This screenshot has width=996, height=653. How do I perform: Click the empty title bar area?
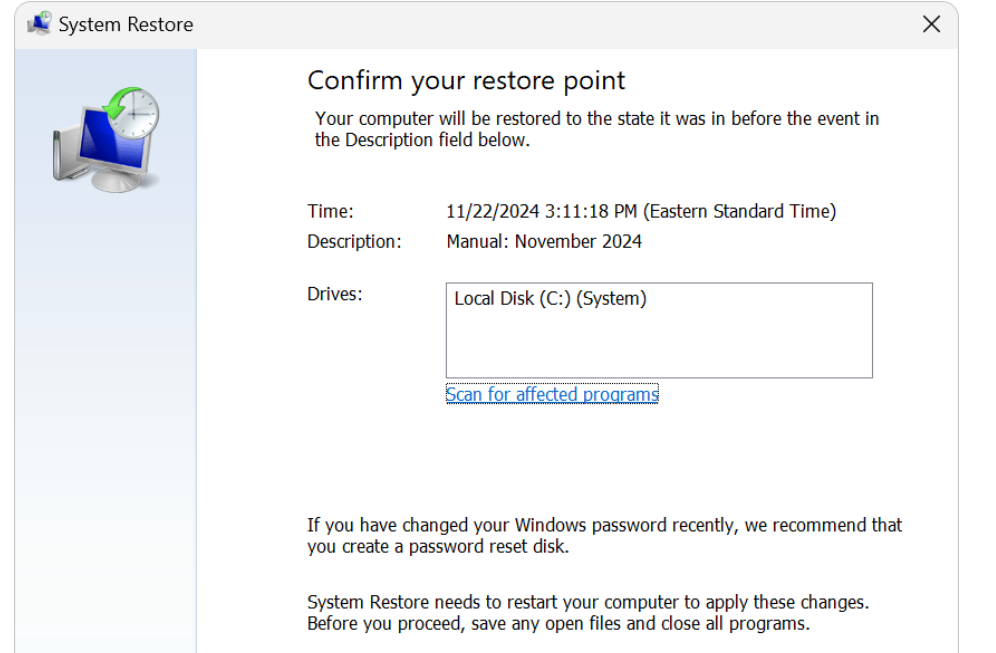[x=550, y=24]
